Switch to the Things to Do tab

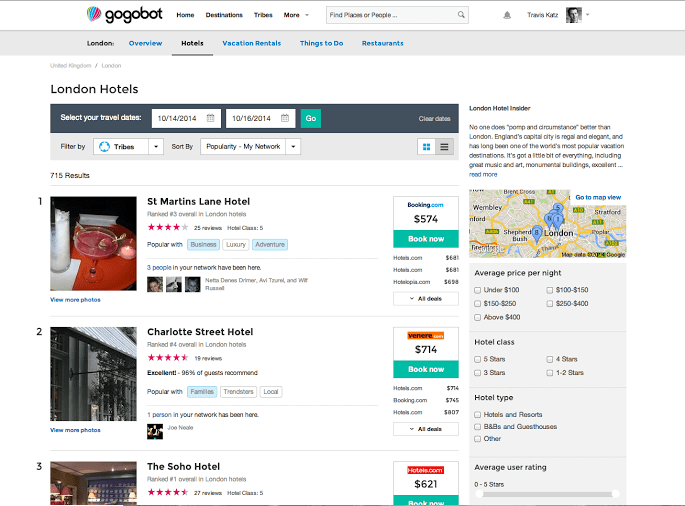click(x=322, y=43)
